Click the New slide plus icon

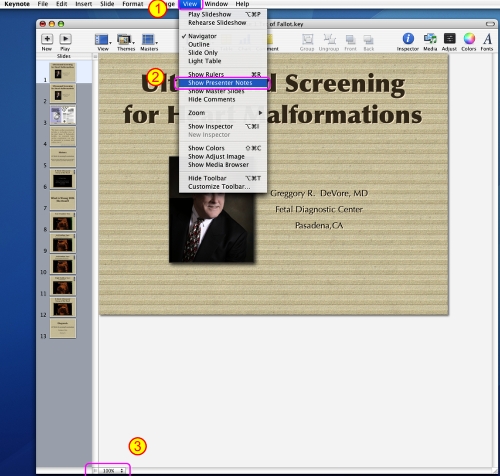[47, 39]
